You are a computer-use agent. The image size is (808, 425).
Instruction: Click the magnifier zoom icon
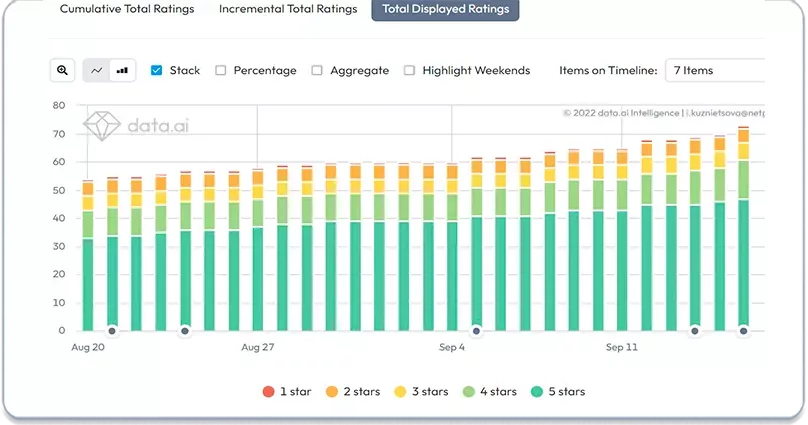[x=62, y=70]
